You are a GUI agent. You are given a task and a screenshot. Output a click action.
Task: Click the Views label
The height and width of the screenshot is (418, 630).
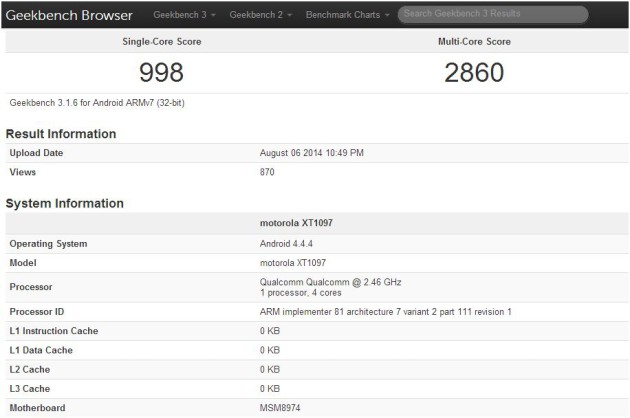pos(22,172)
